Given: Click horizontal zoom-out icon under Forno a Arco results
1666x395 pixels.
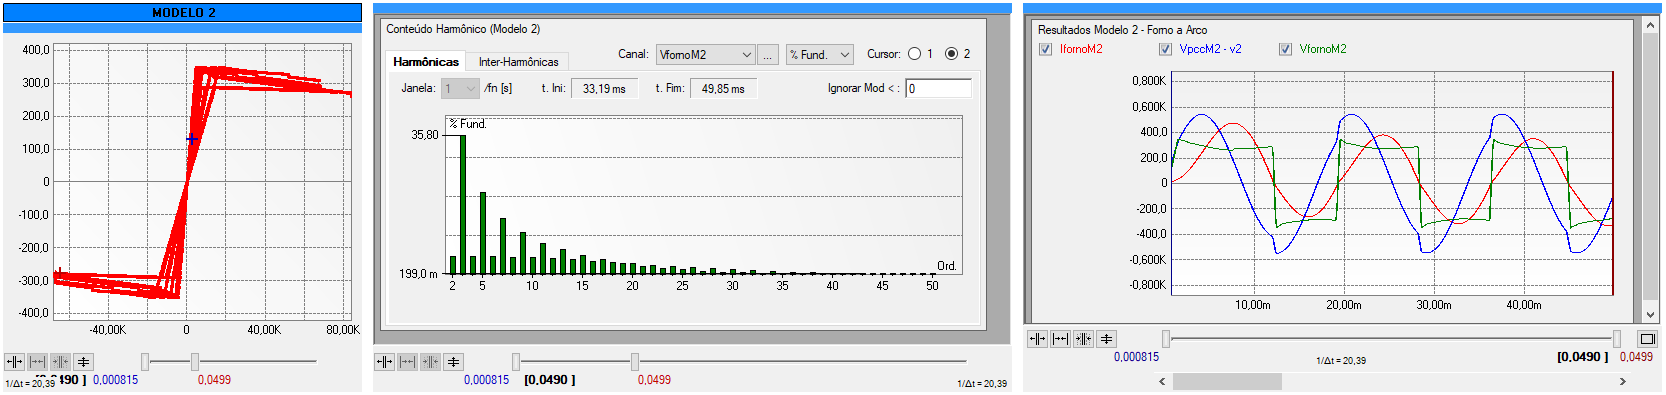Looking at the screenshot, I should [x=1060, y=339].
